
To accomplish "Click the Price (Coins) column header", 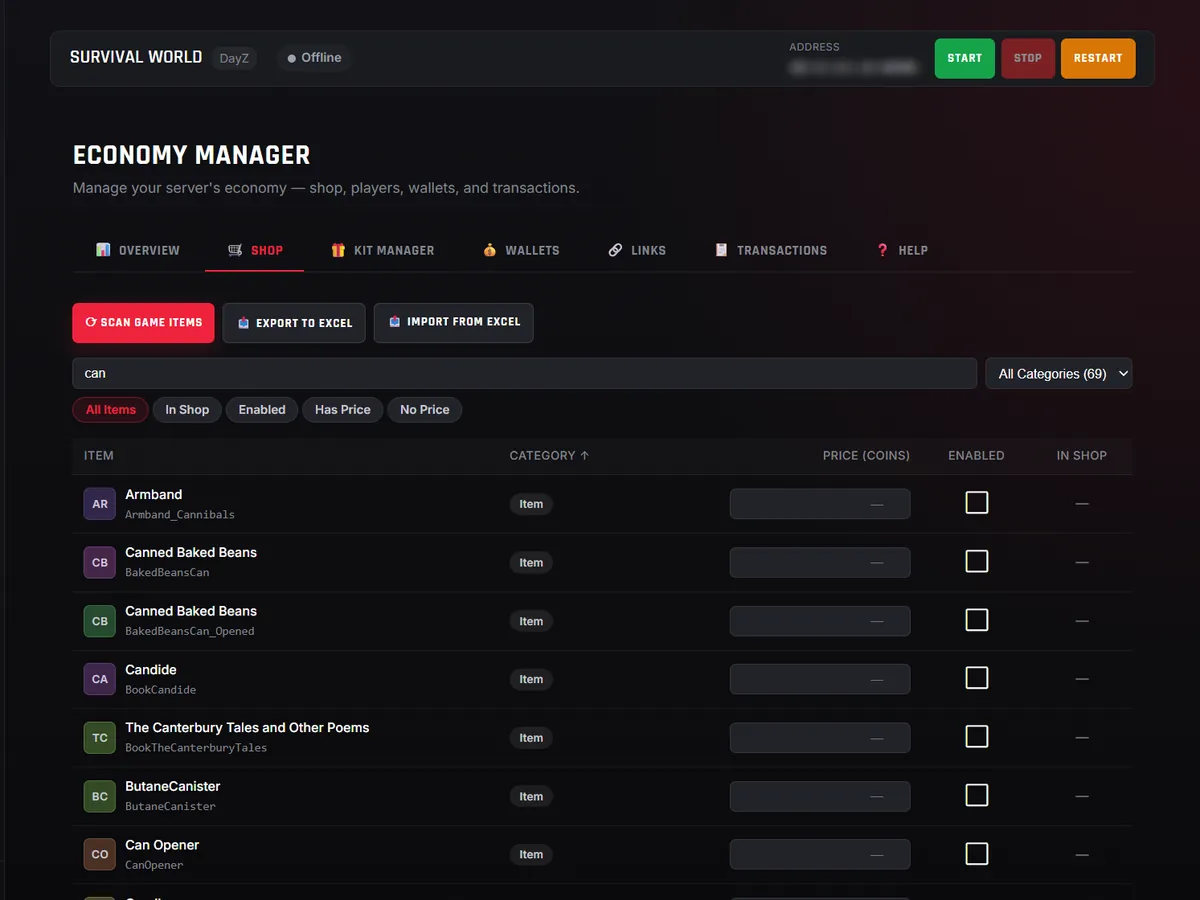I will (866, 455).
